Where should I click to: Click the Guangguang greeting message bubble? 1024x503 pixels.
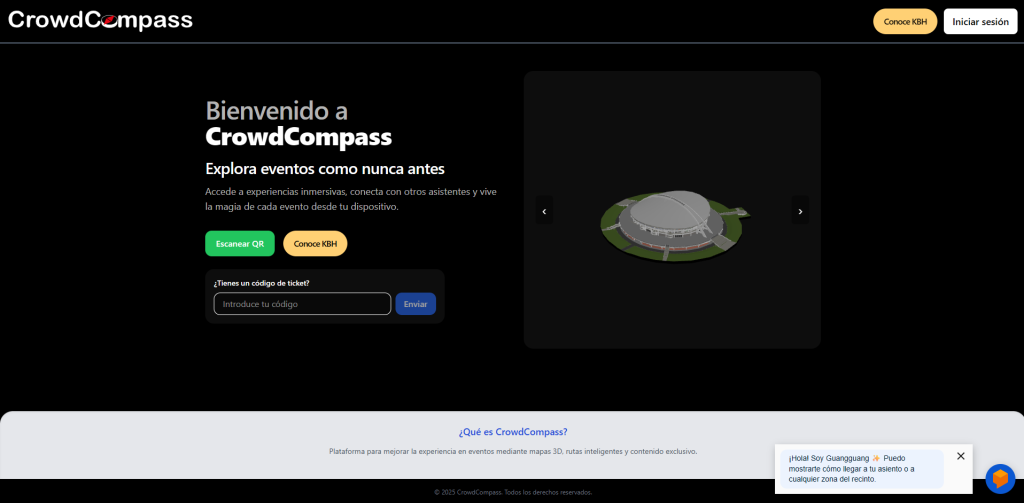click(x=861, y=469)
